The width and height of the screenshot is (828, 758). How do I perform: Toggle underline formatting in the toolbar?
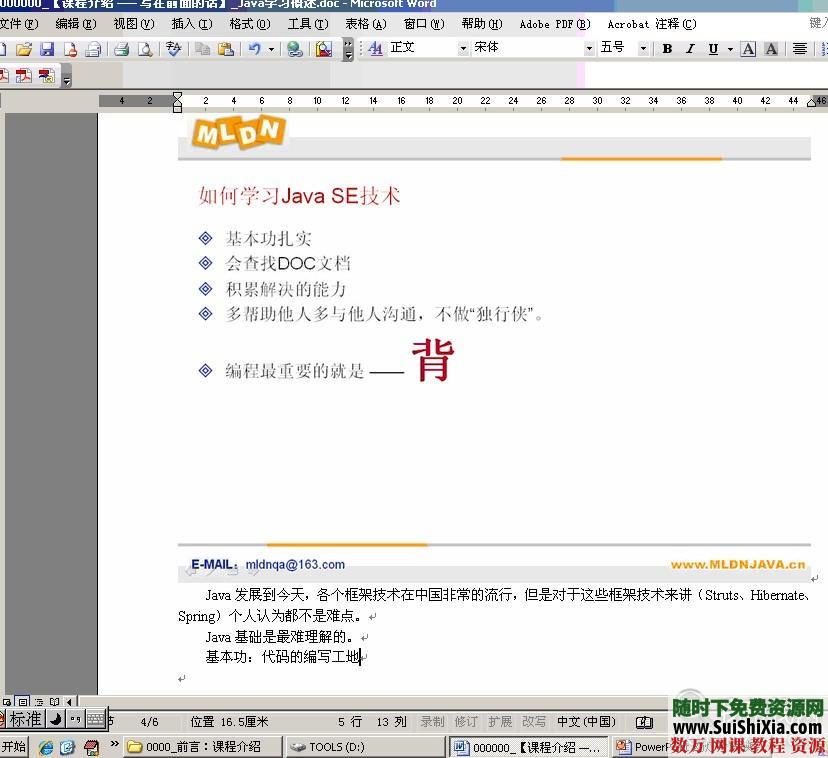(x=712, y=48)
